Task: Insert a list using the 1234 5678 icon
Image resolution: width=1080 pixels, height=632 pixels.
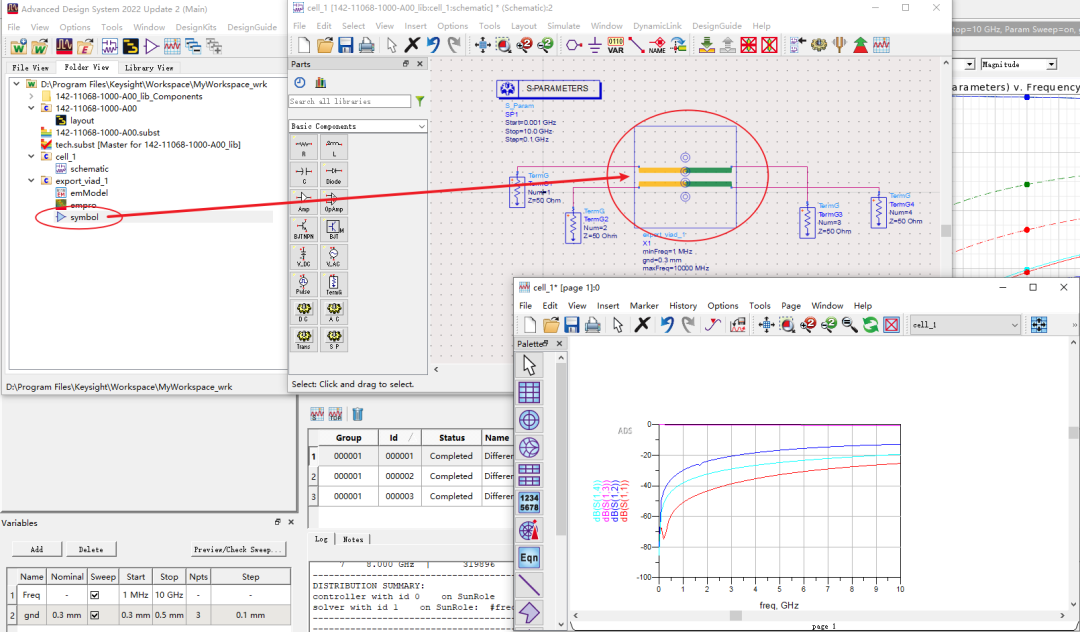Action: pos(529,503)
